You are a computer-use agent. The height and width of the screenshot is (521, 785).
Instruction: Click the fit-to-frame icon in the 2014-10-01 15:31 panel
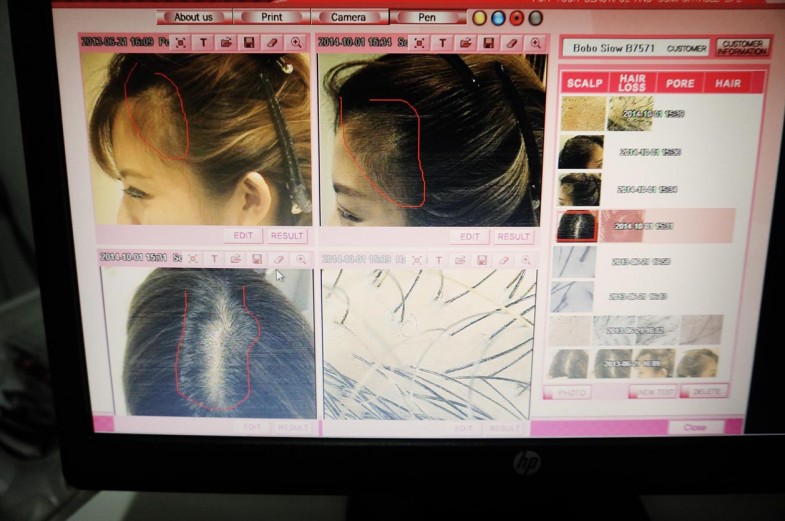pyautogui.click(x=193, y=259)
